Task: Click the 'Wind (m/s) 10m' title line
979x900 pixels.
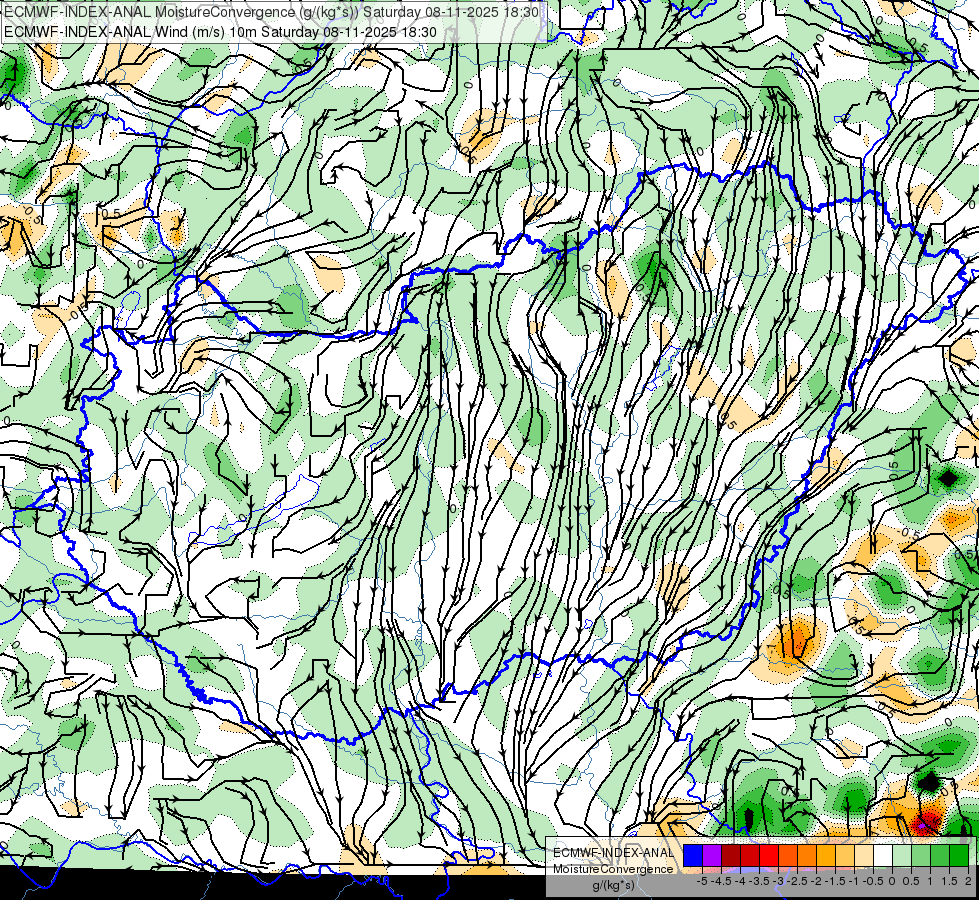Action: click(220, 32)
